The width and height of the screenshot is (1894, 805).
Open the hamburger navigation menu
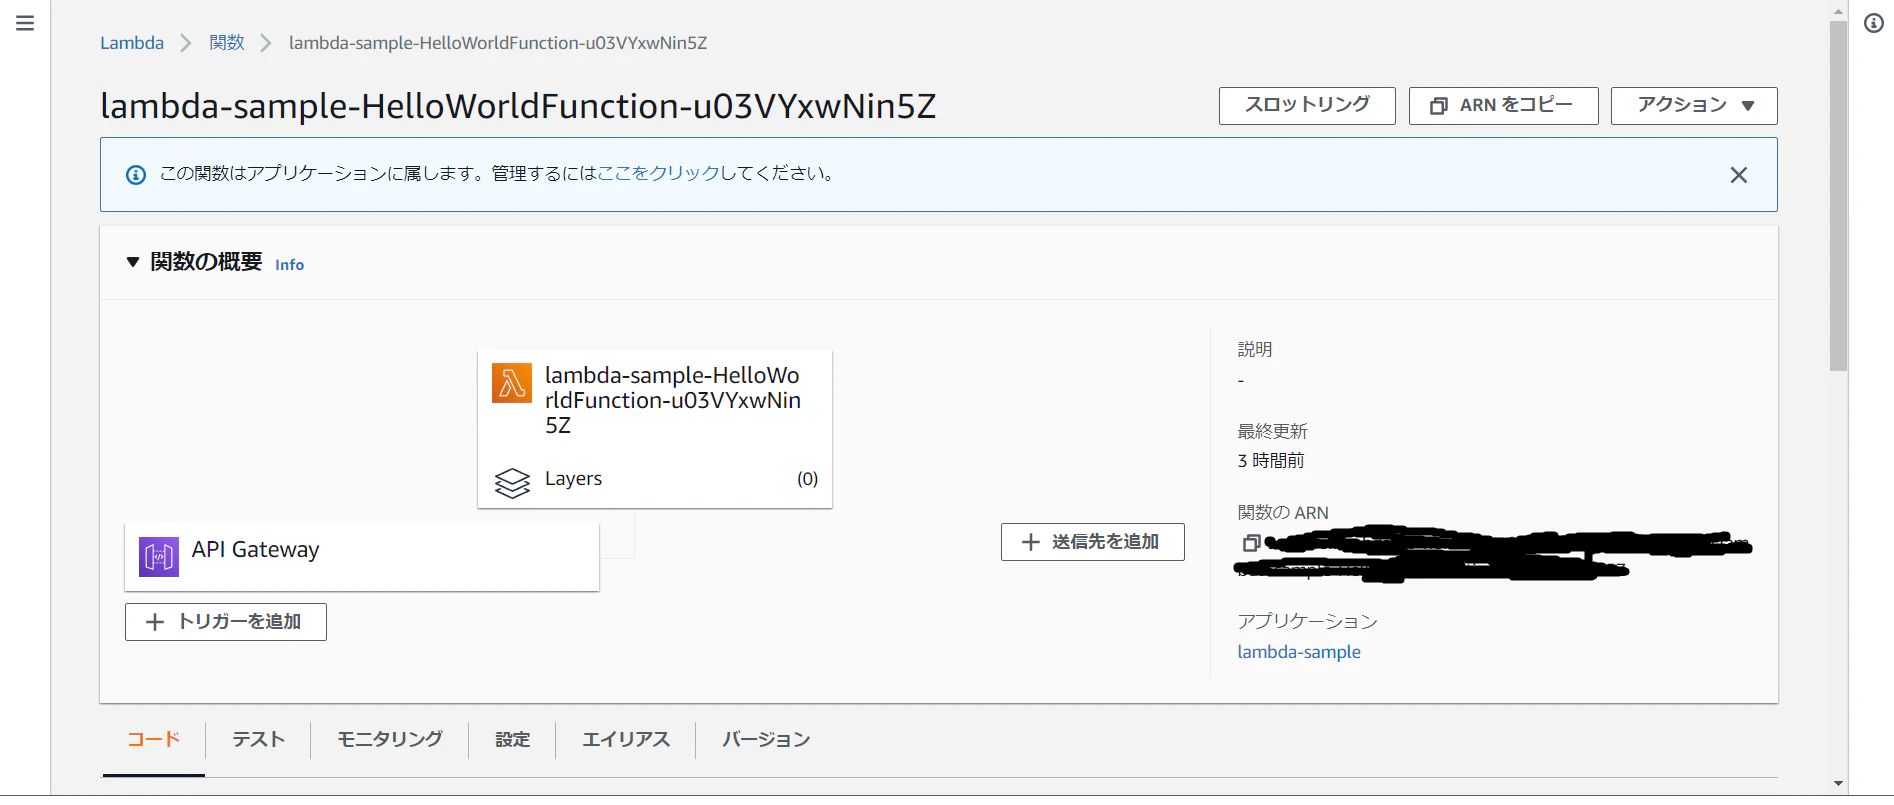point(25,23)
